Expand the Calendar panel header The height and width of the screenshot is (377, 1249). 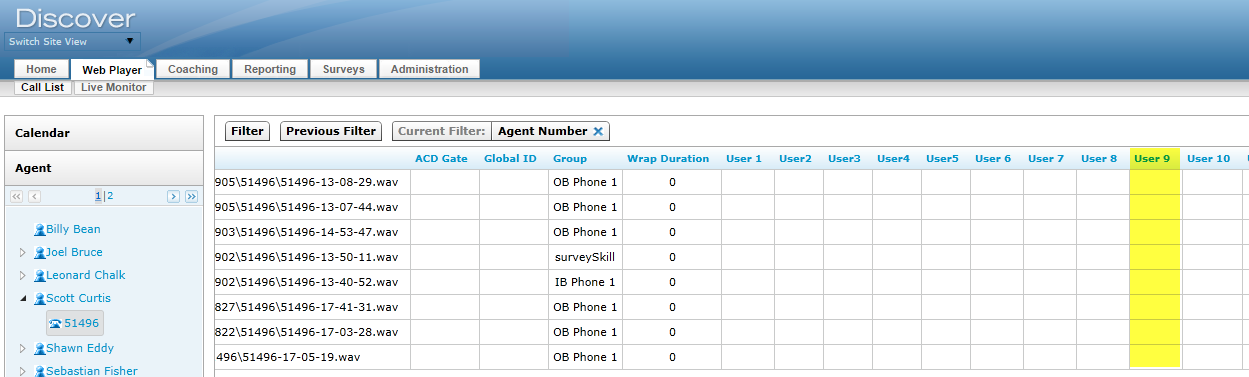pyautogui.click(x=104, y=133)
